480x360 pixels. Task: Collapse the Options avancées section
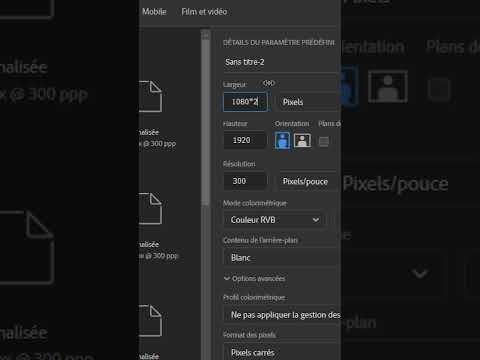[255, 278]
